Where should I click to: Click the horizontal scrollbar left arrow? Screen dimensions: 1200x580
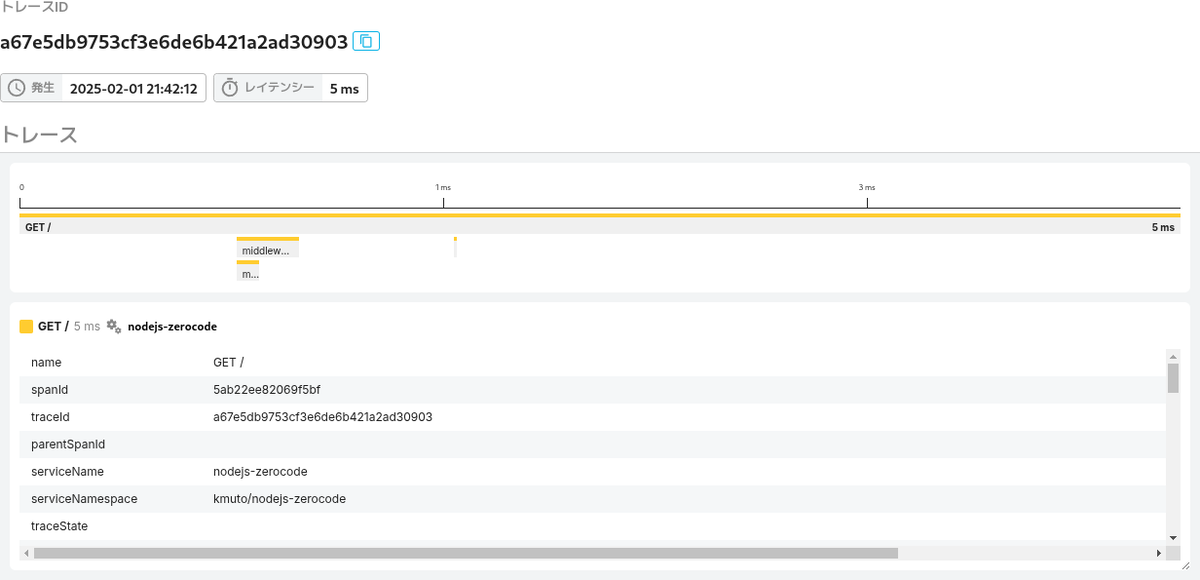26,552
